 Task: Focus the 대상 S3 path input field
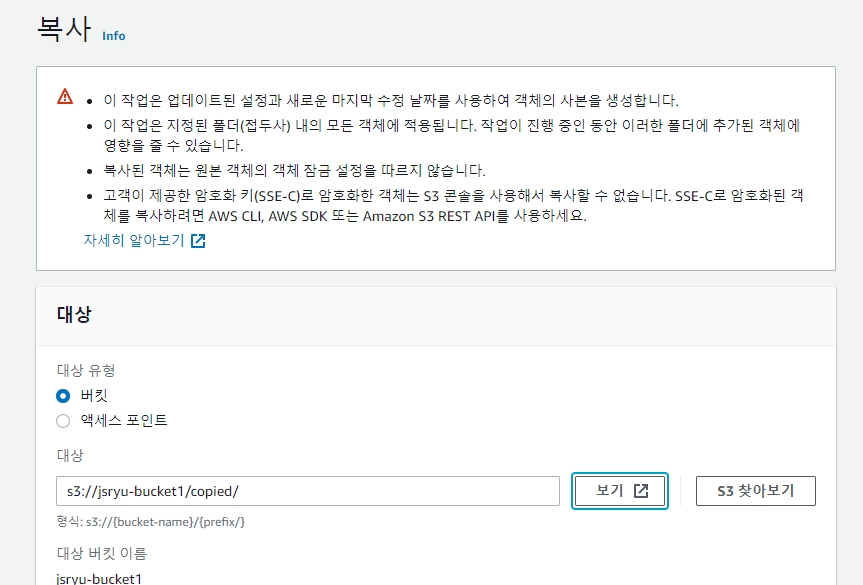click(x=308, y=491)
